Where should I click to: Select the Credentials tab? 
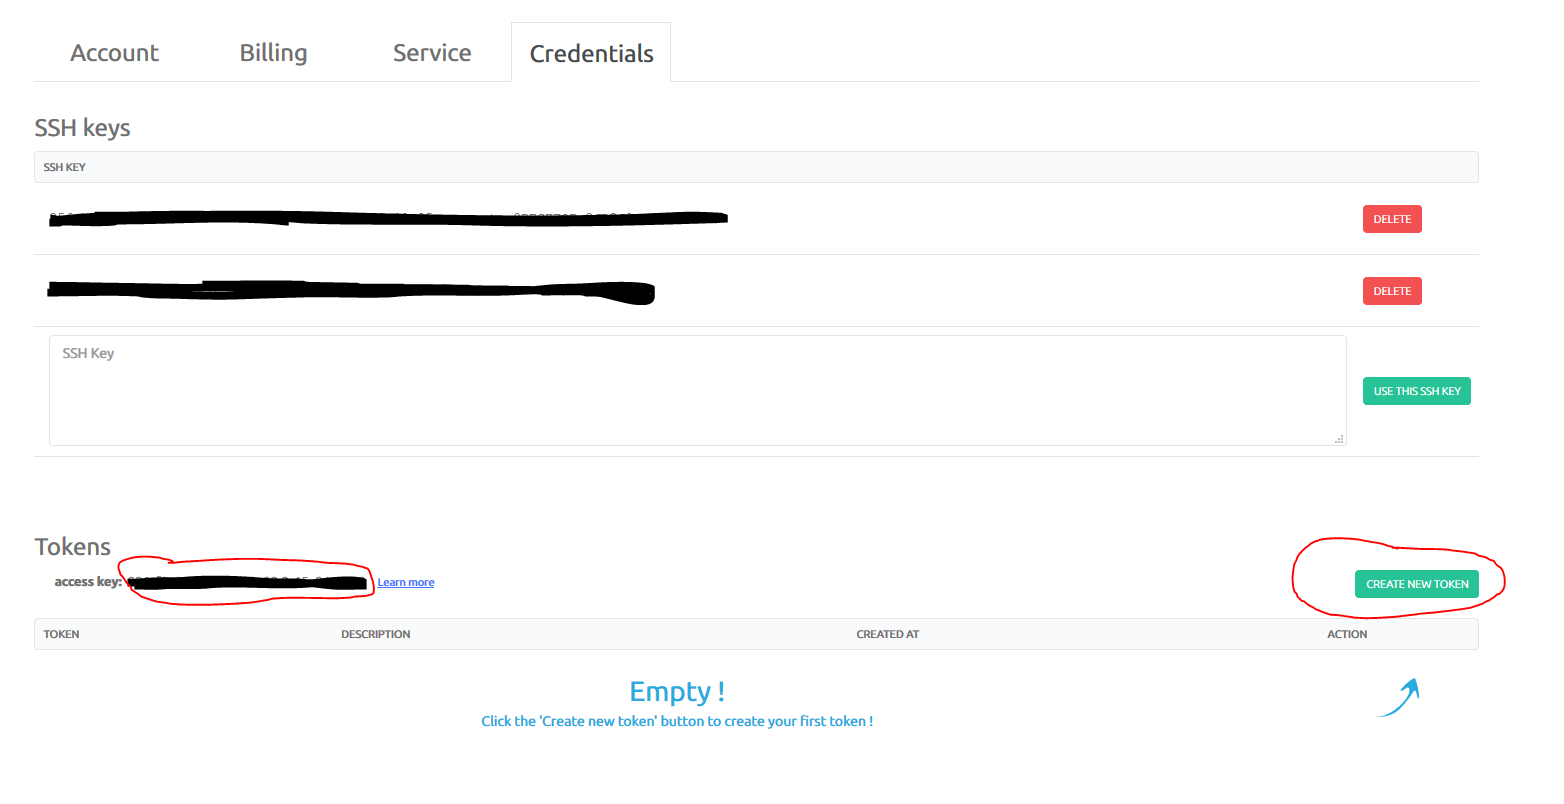[591, 53]
